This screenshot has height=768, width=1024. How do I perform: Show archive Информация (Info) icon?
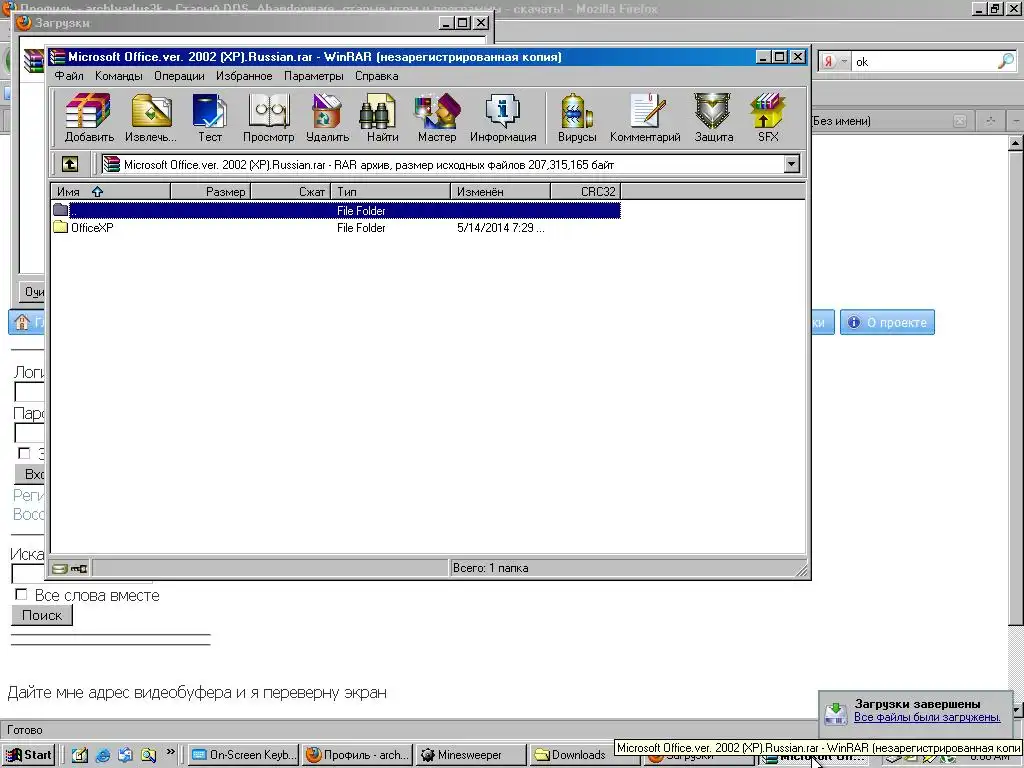503,118
